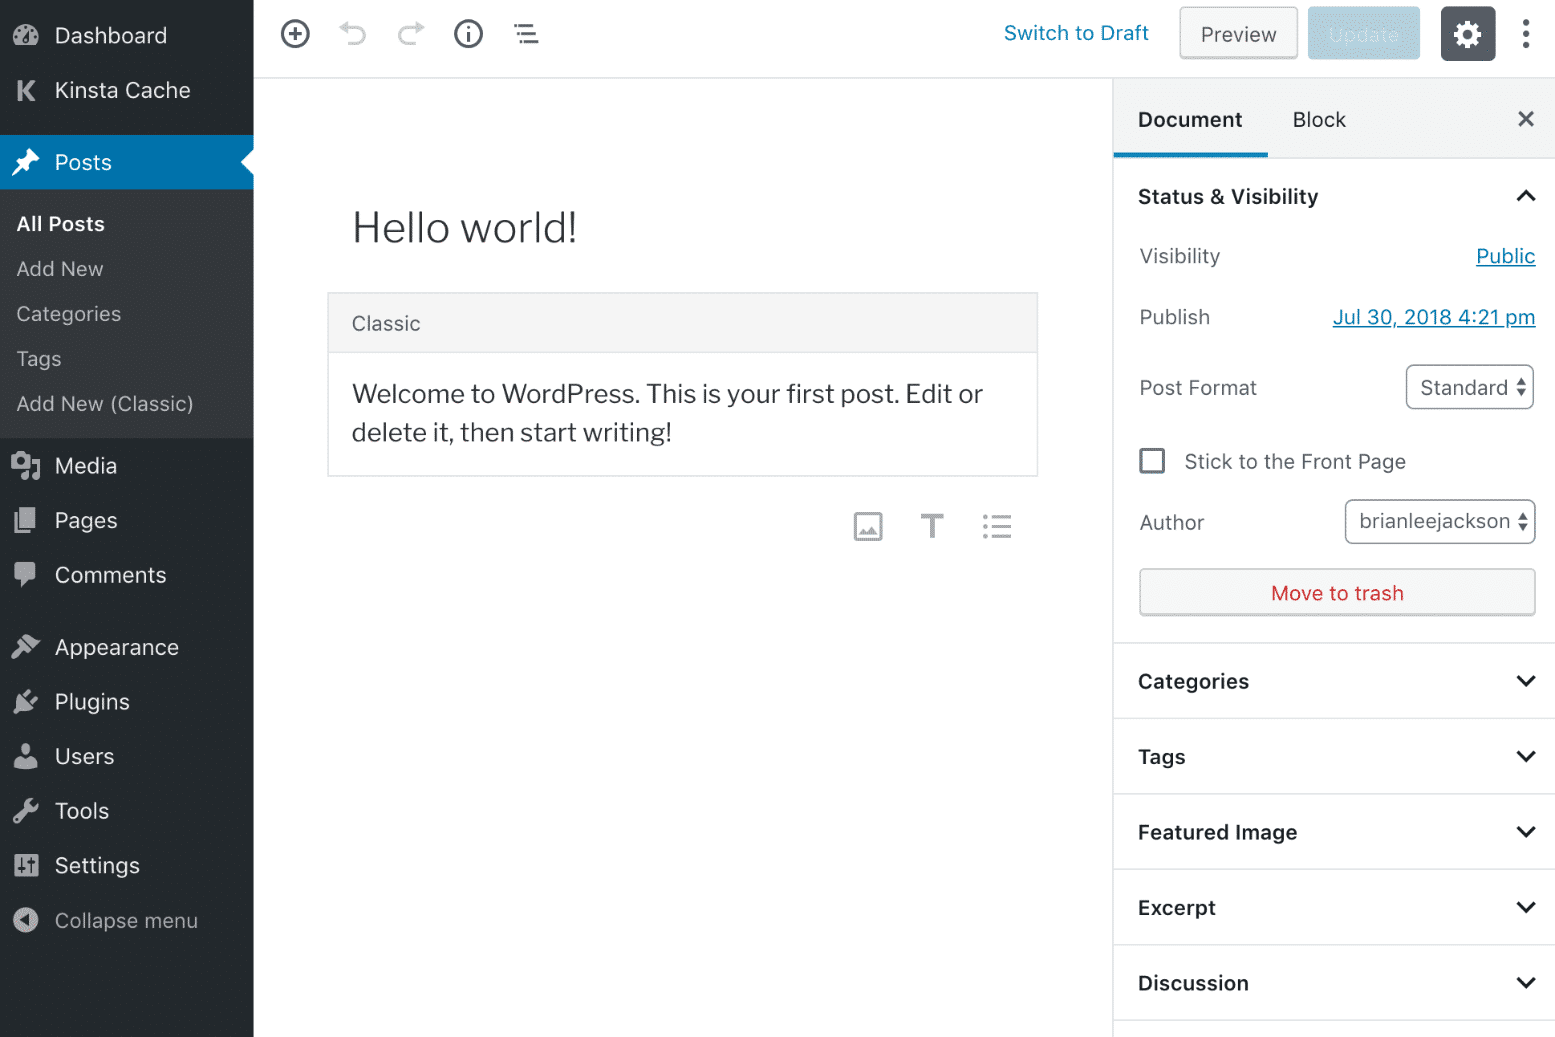Screen dimensions: 1555x1037
Task: Open the settings gear panel
Action: 1467,33
